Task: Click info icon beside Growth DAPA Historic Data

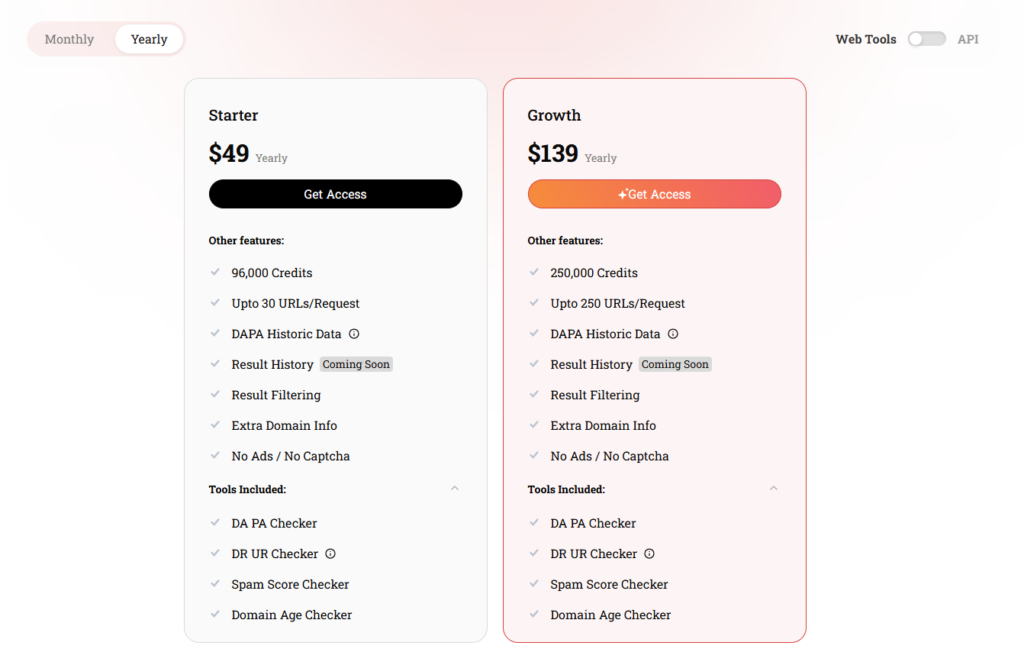Action: click(x=673, y=334)
